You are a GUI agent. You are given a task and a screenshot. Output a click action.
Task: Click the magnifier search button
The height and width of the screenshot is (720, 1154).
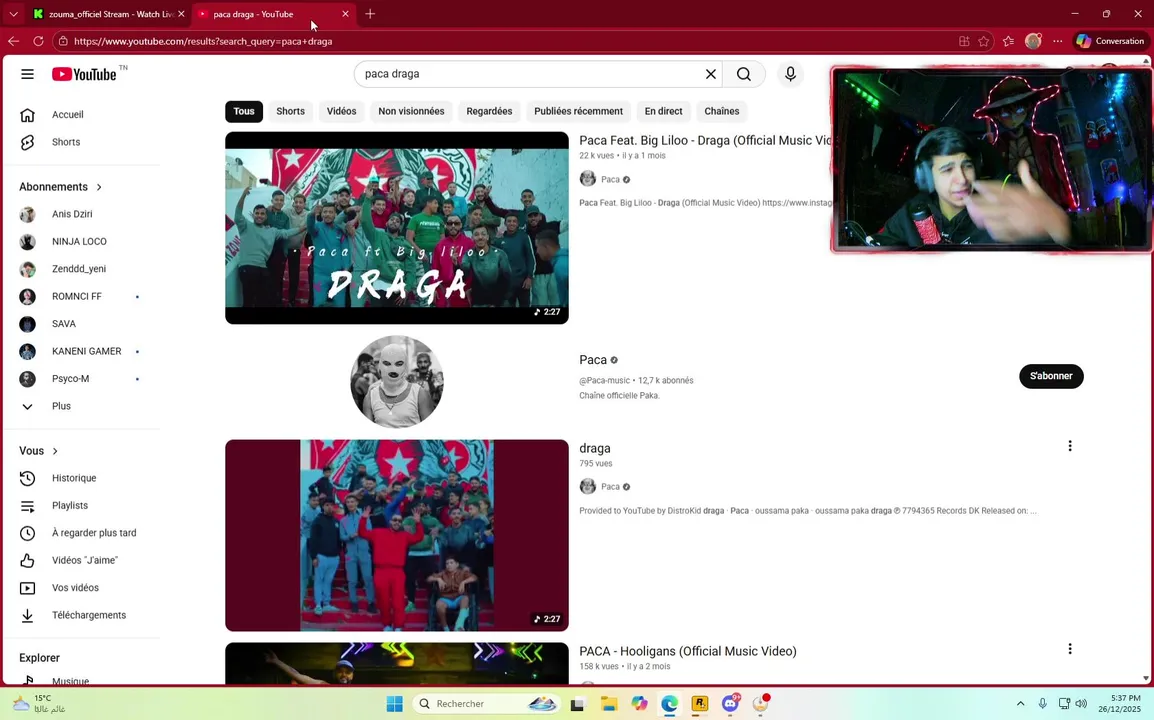(743, 74)
